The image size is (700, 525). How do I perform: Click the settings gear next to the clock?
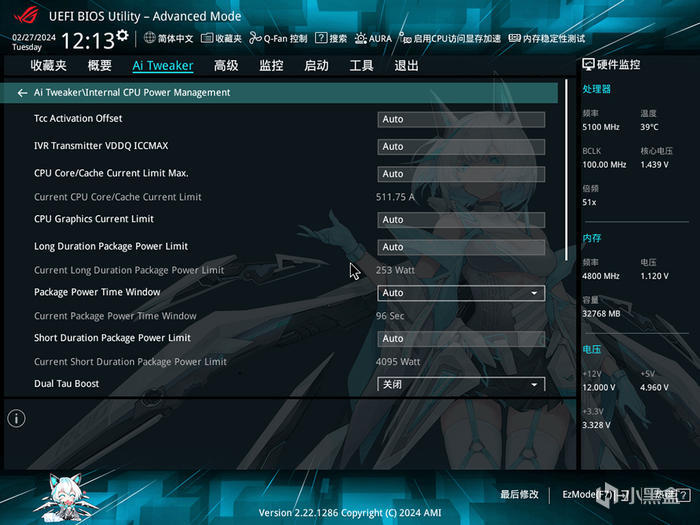(x=122, y=35)
